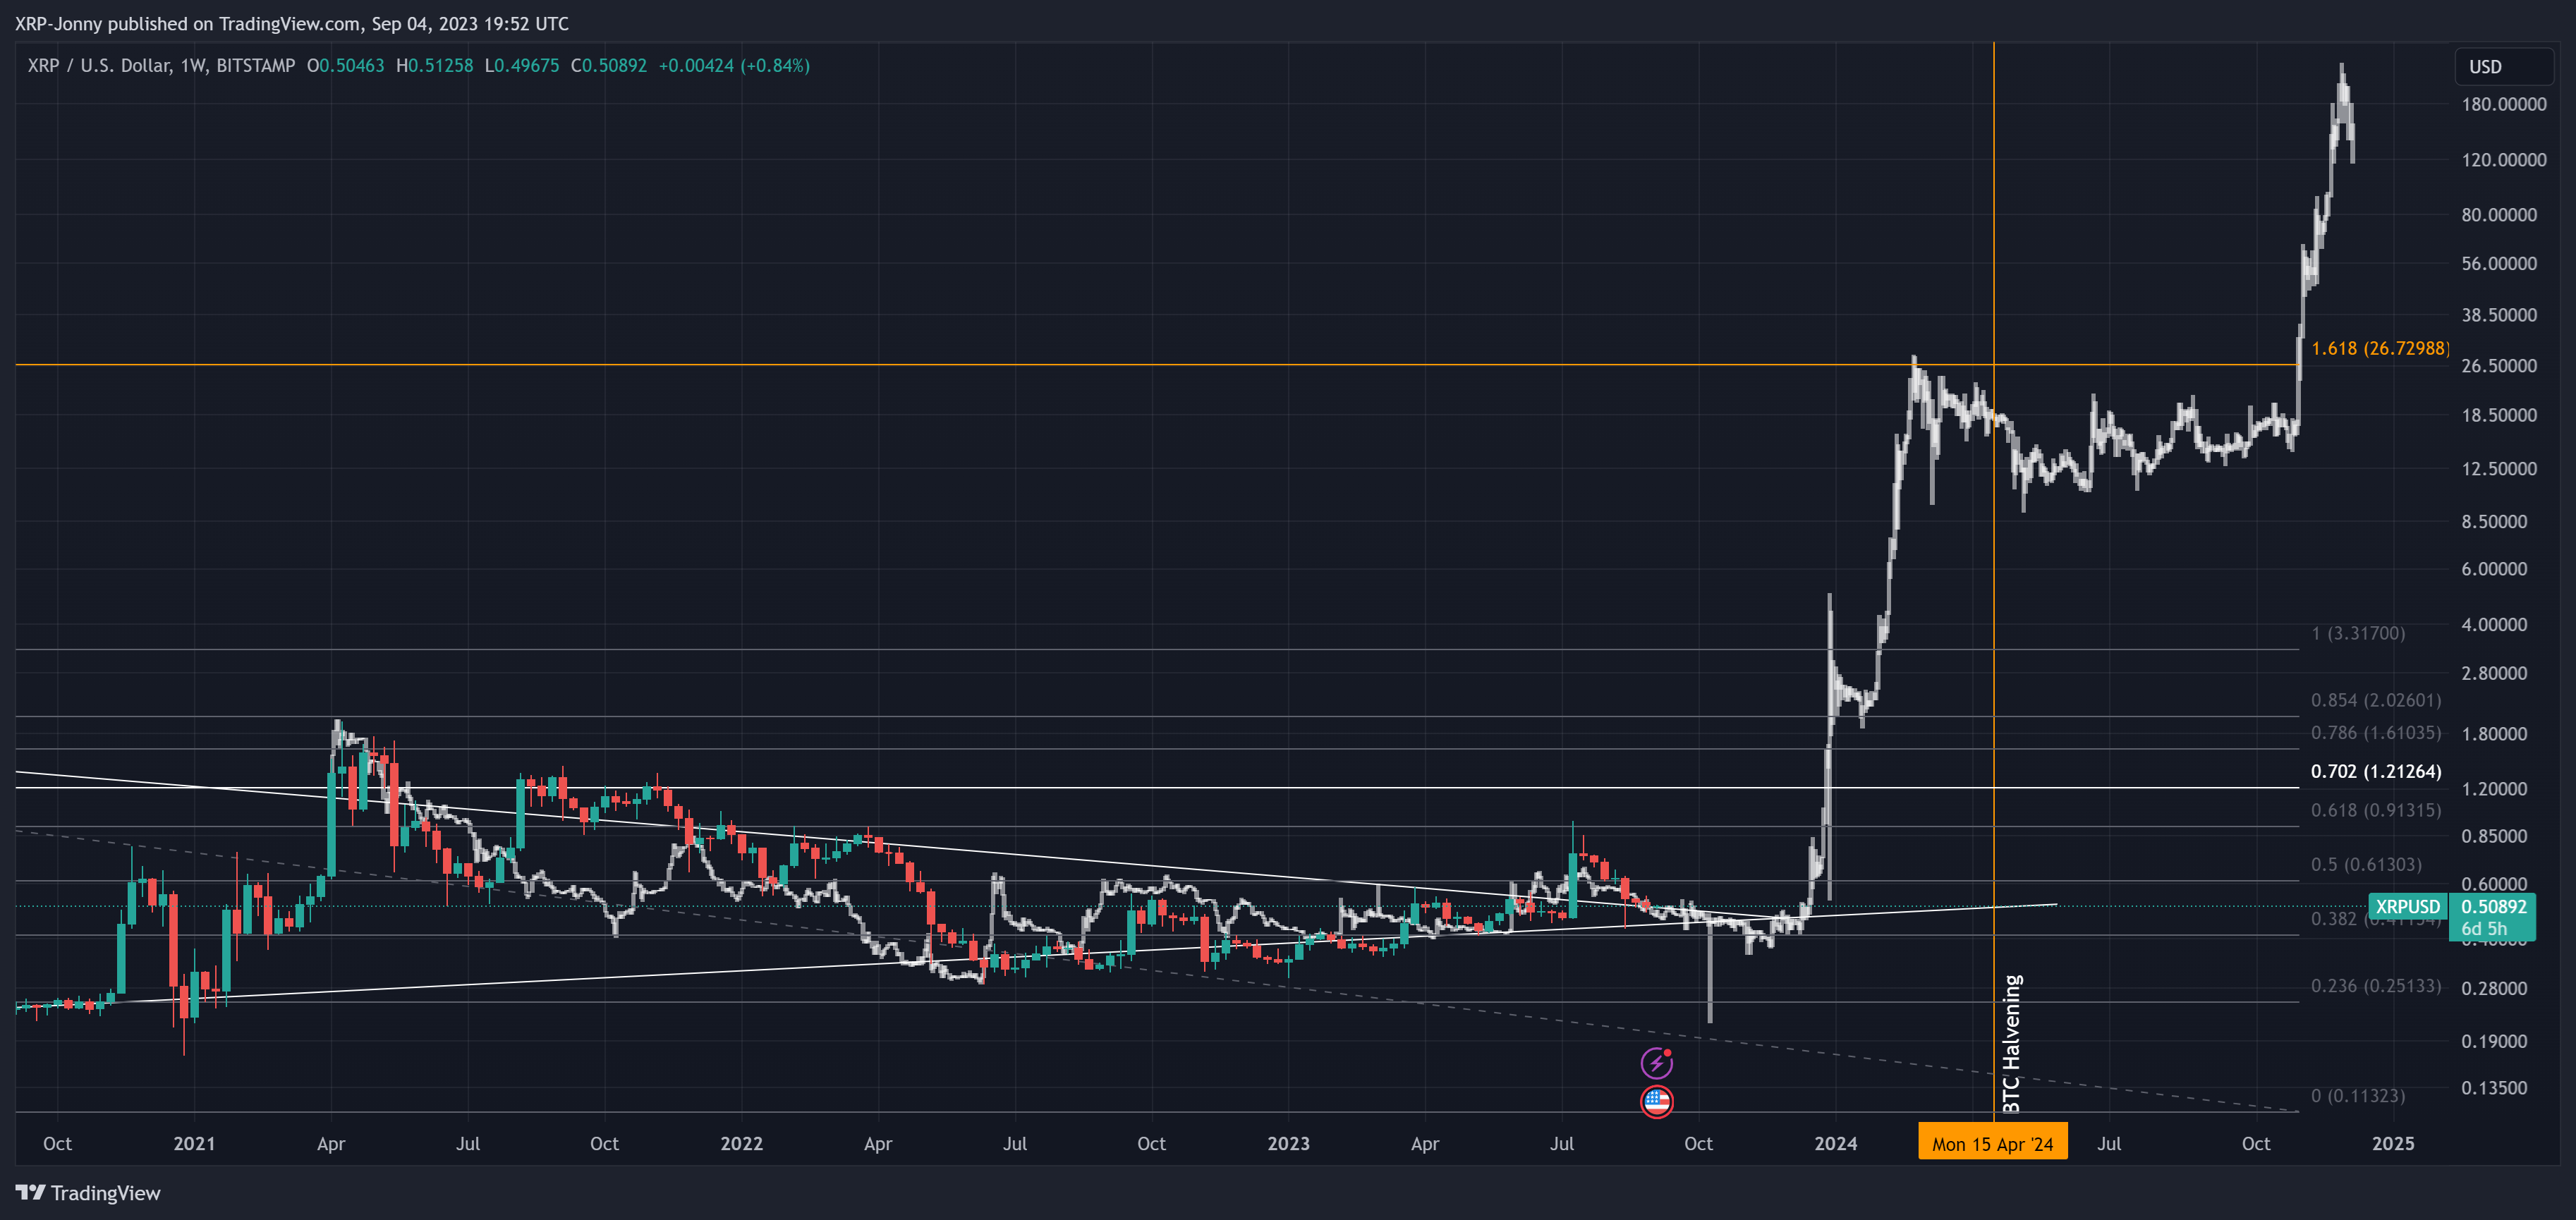Click the 2023 time axis label
Screen dimensions: 2576x1220
[x=1288, y=1143]
